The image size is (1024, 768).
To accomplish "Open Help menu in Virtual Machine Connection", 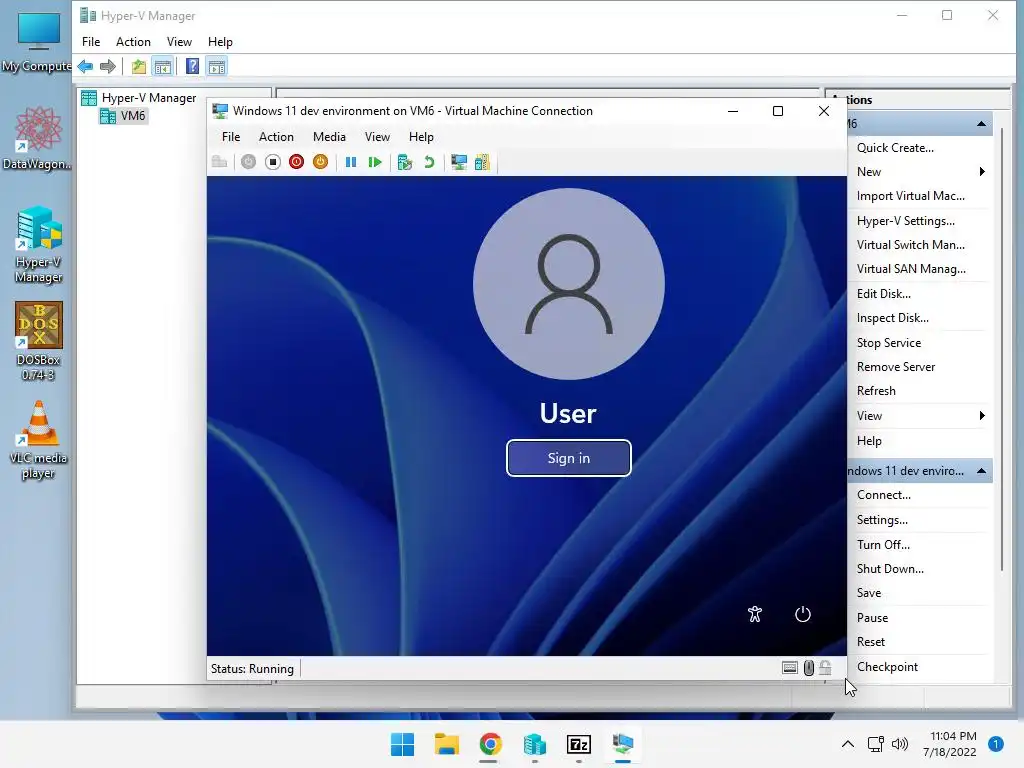I will tap(421, 137).
